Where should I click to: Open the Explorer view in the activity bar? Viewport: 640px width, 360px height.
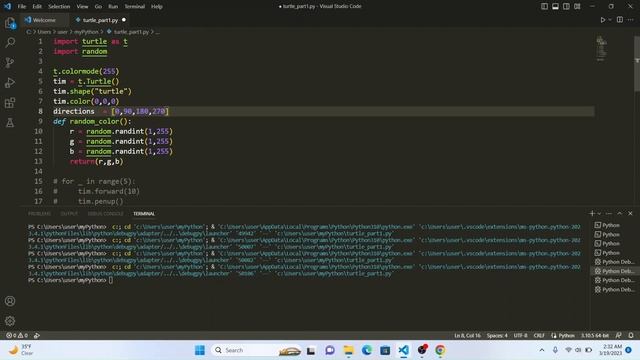[x=10, y=23]
